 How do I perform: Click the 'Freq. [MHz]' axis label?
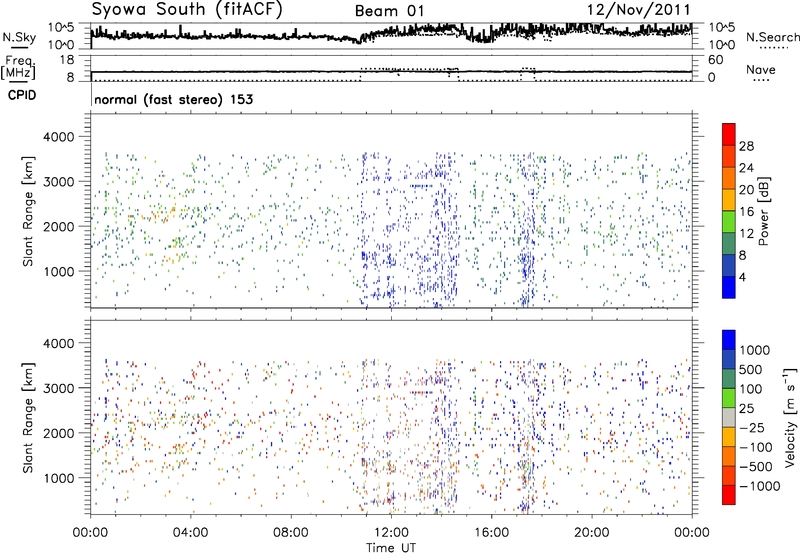(x=20, y=68)
